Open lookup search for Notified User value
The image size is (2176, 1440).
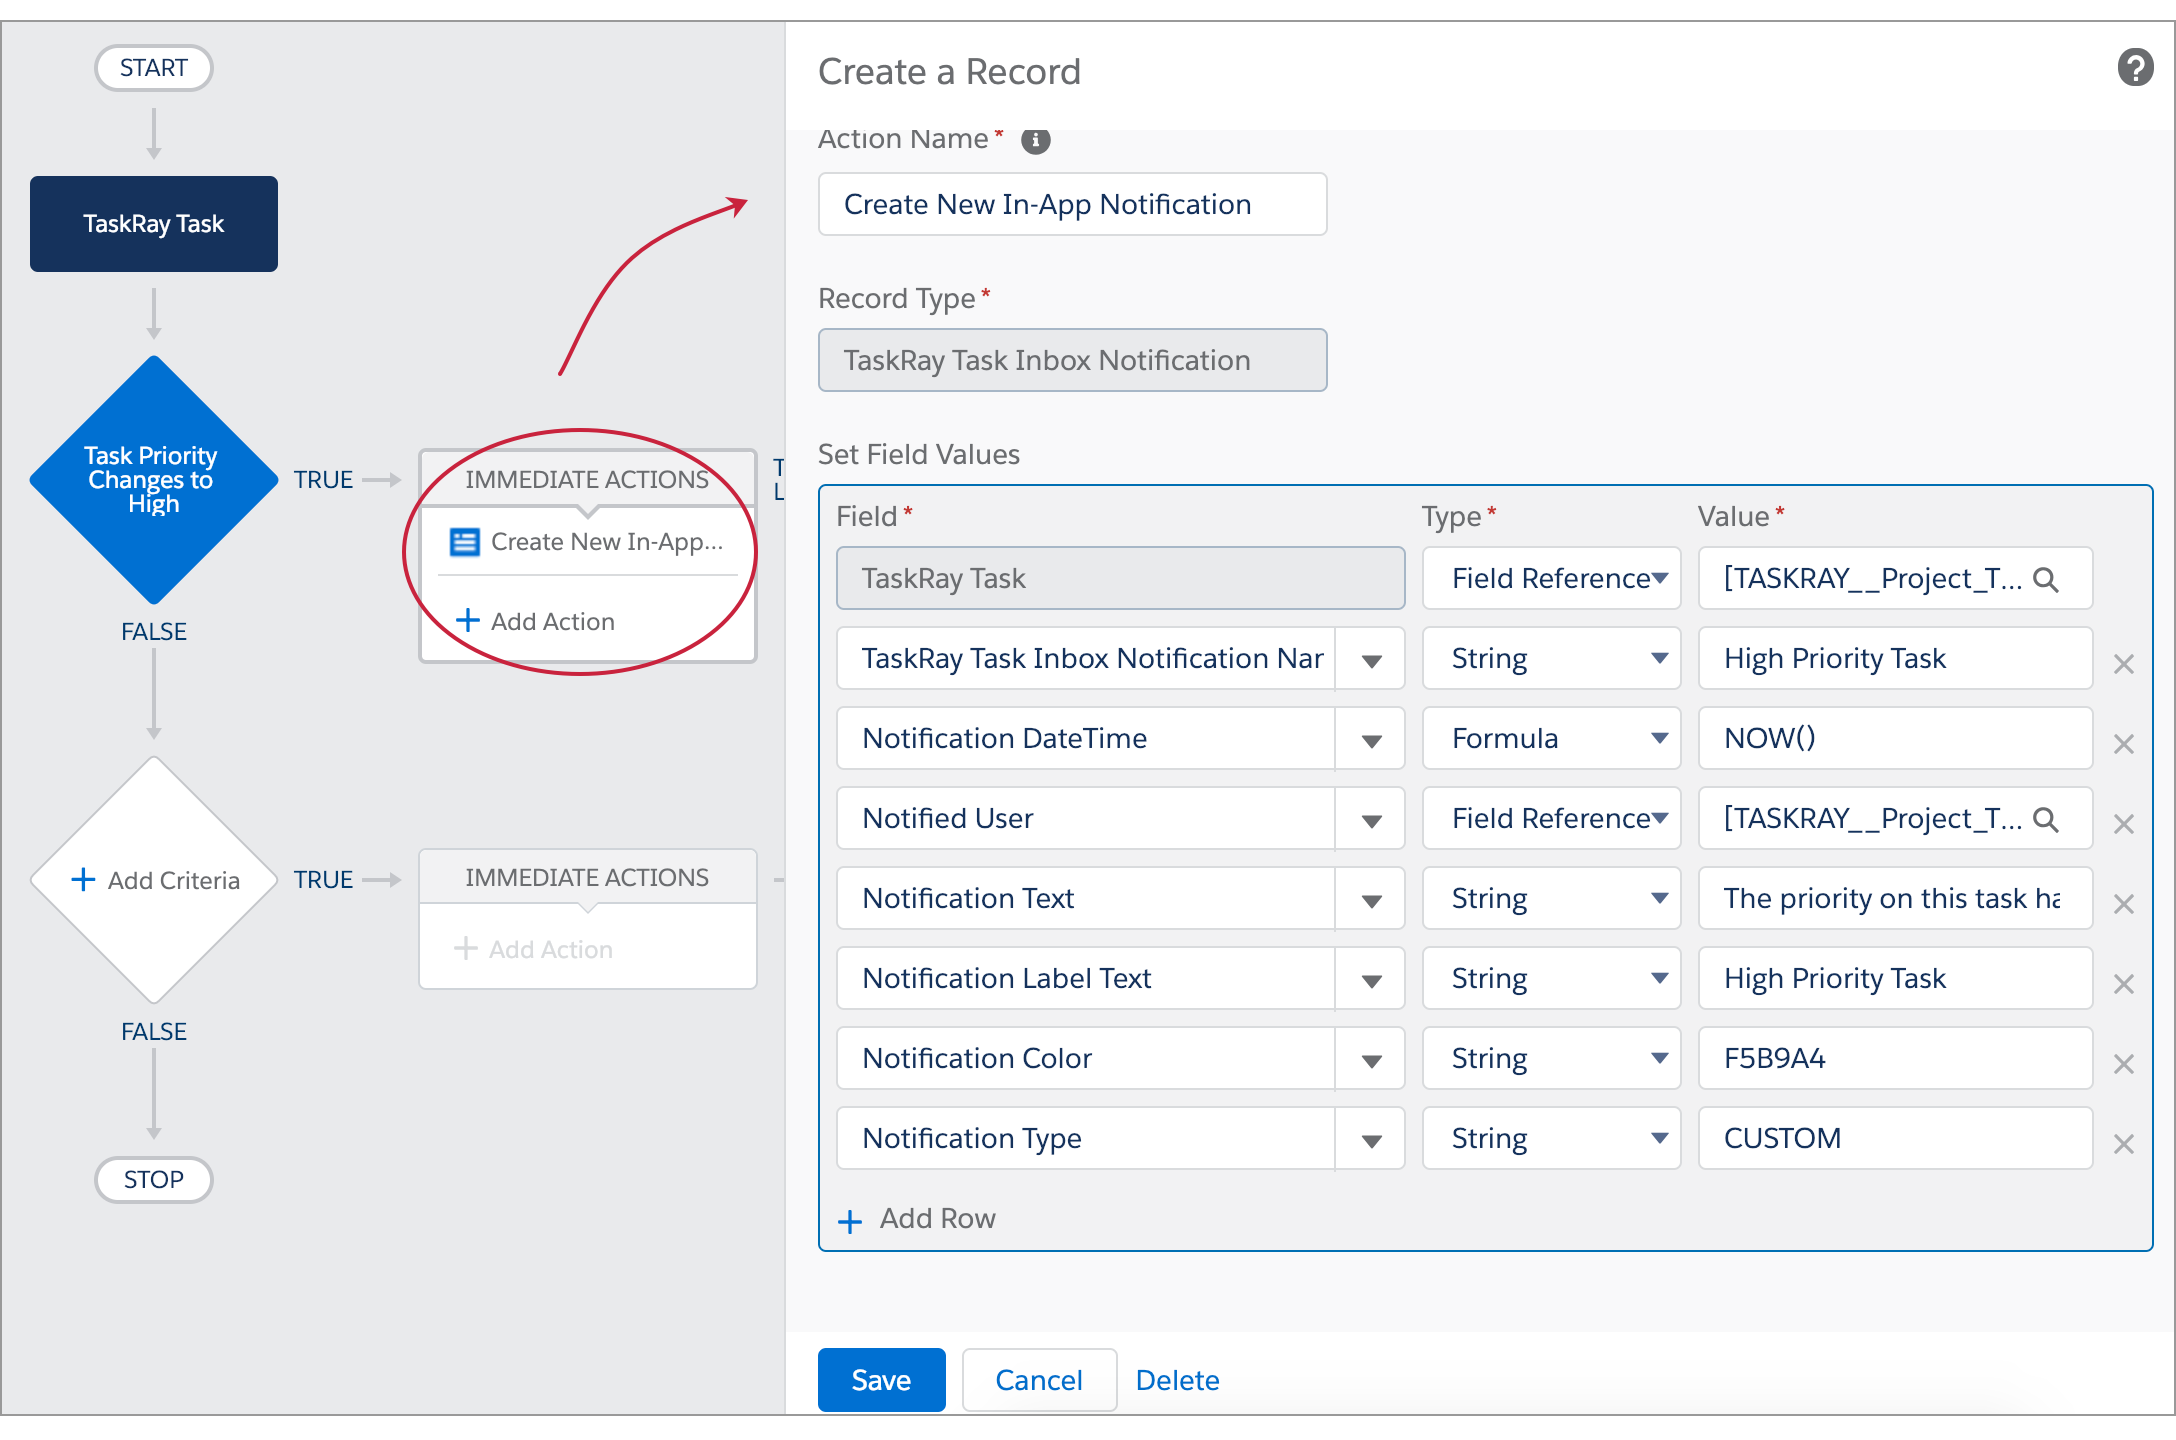click(x=2046, y=819)
